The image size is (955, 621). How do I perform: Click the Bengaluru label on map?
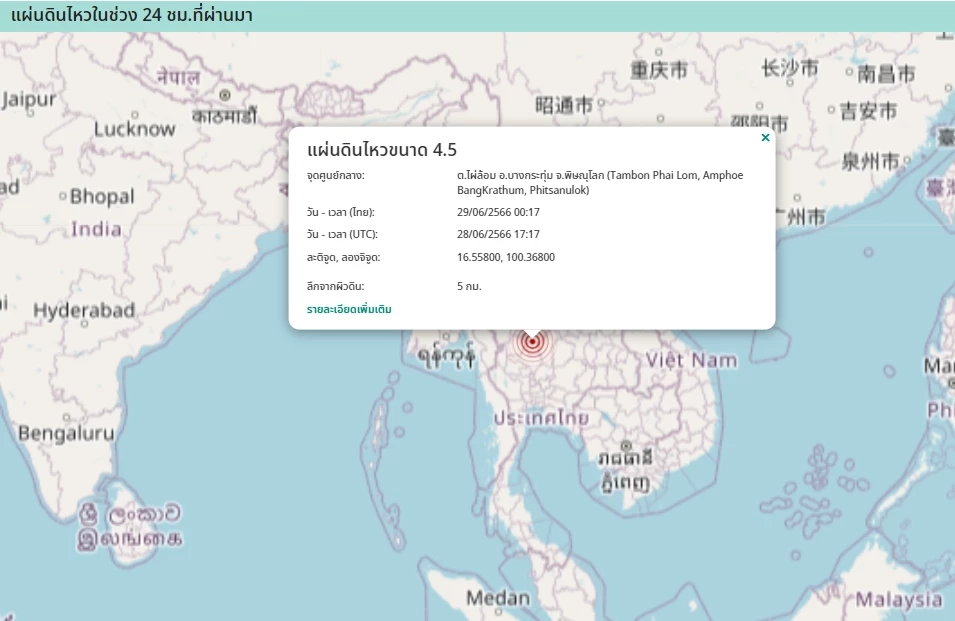[x=66, y=434]
